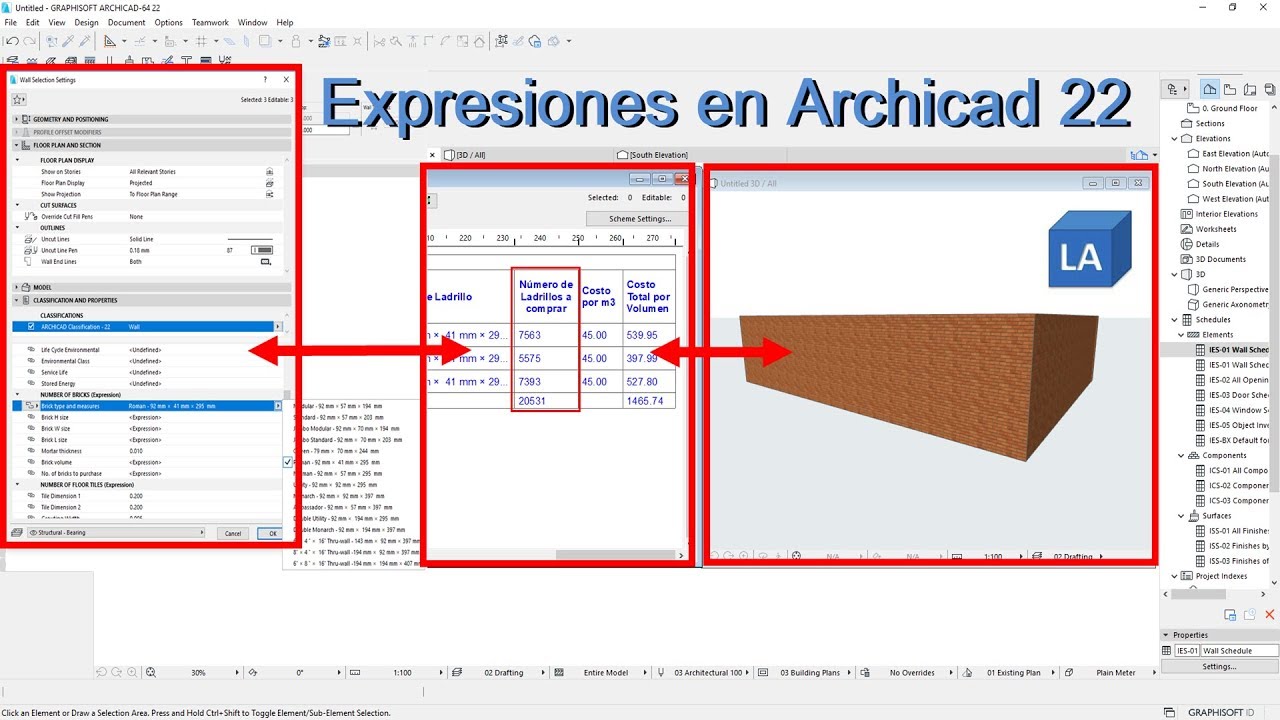Screen dimensions: 1280x720
Task: Collapse the Number of Bricks (Expression) group
Action: 18,395
